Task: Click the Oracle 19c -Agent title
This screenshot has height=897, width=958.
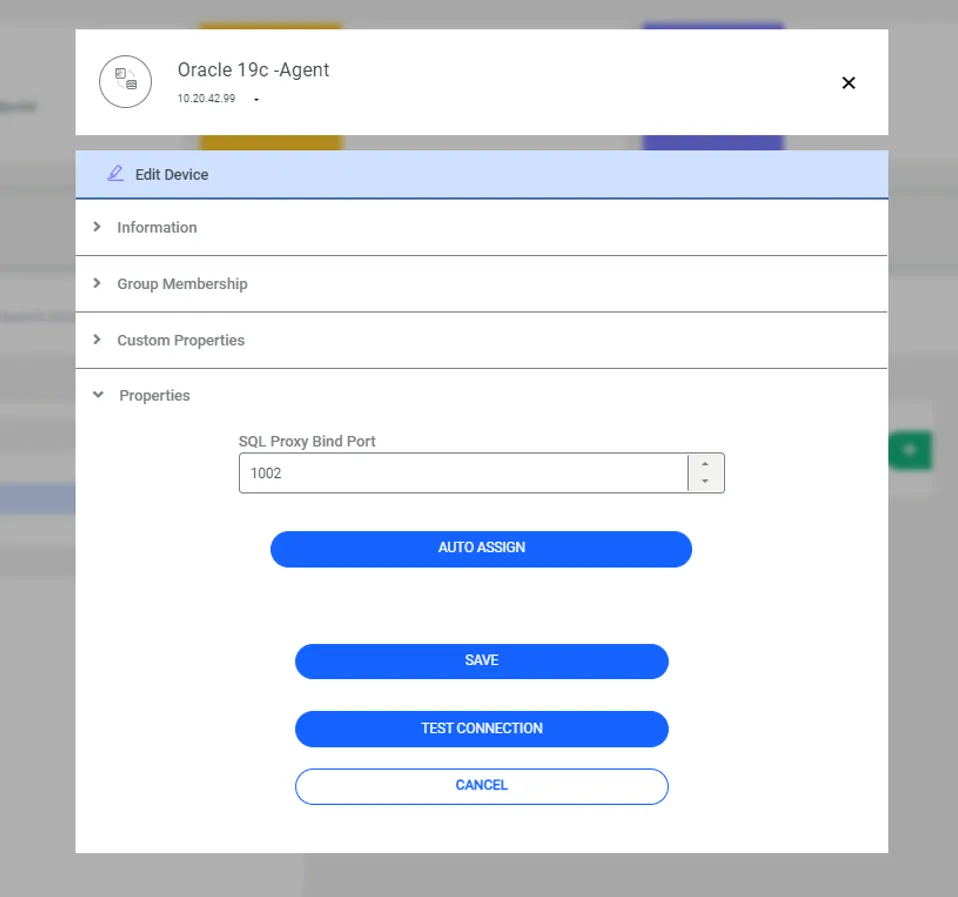Action: click(x=253, y=70)
